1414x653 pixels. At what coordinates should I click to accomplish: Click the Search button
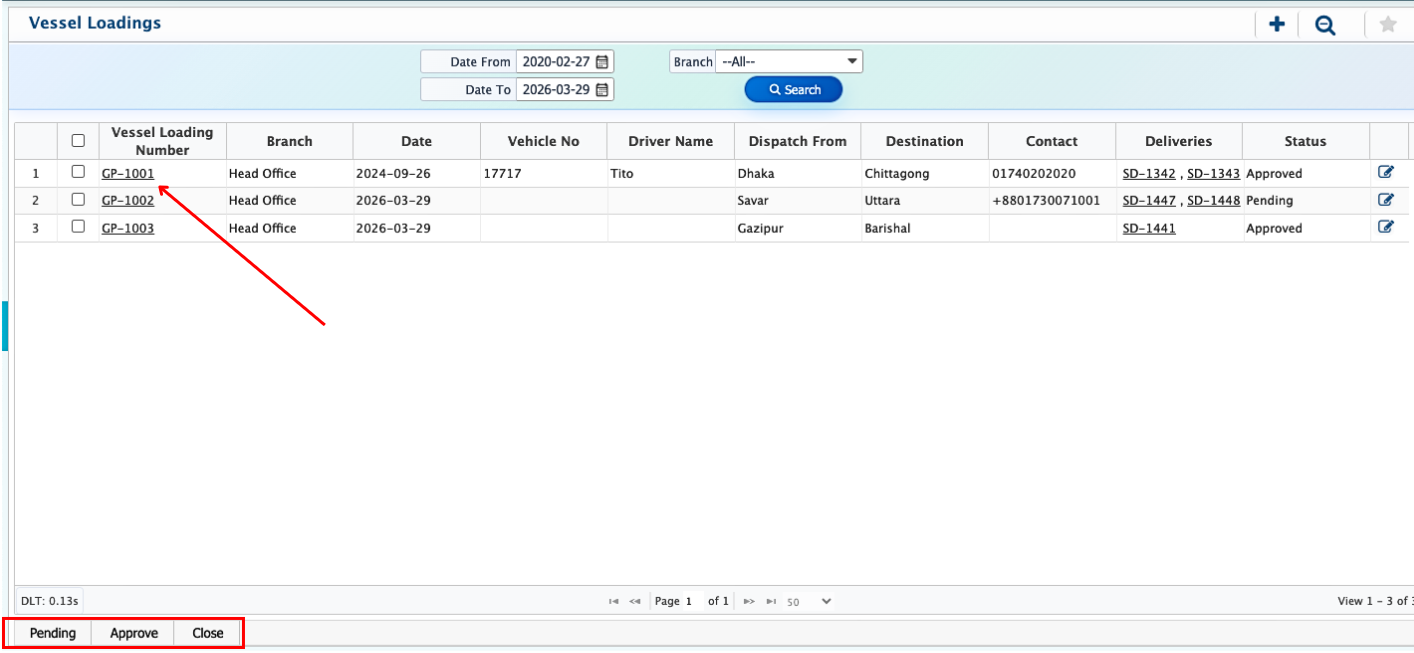click(793, 89)
